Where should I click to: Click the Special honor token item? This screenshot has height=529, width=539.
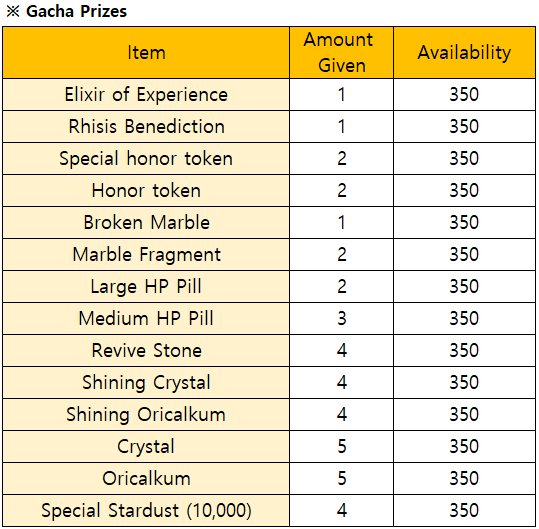(146, 158)
